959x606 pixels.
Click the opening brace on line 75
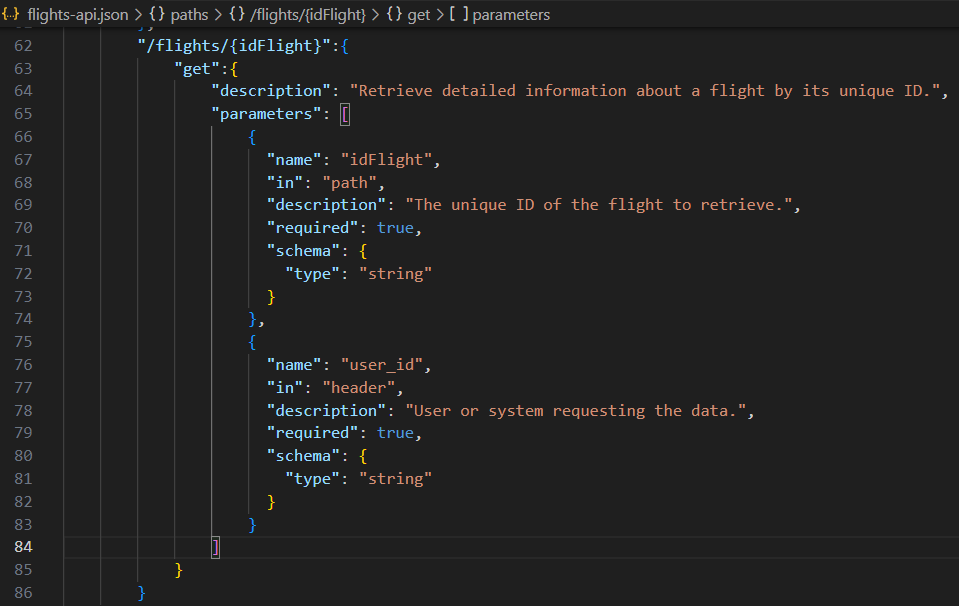pos(252,342)
